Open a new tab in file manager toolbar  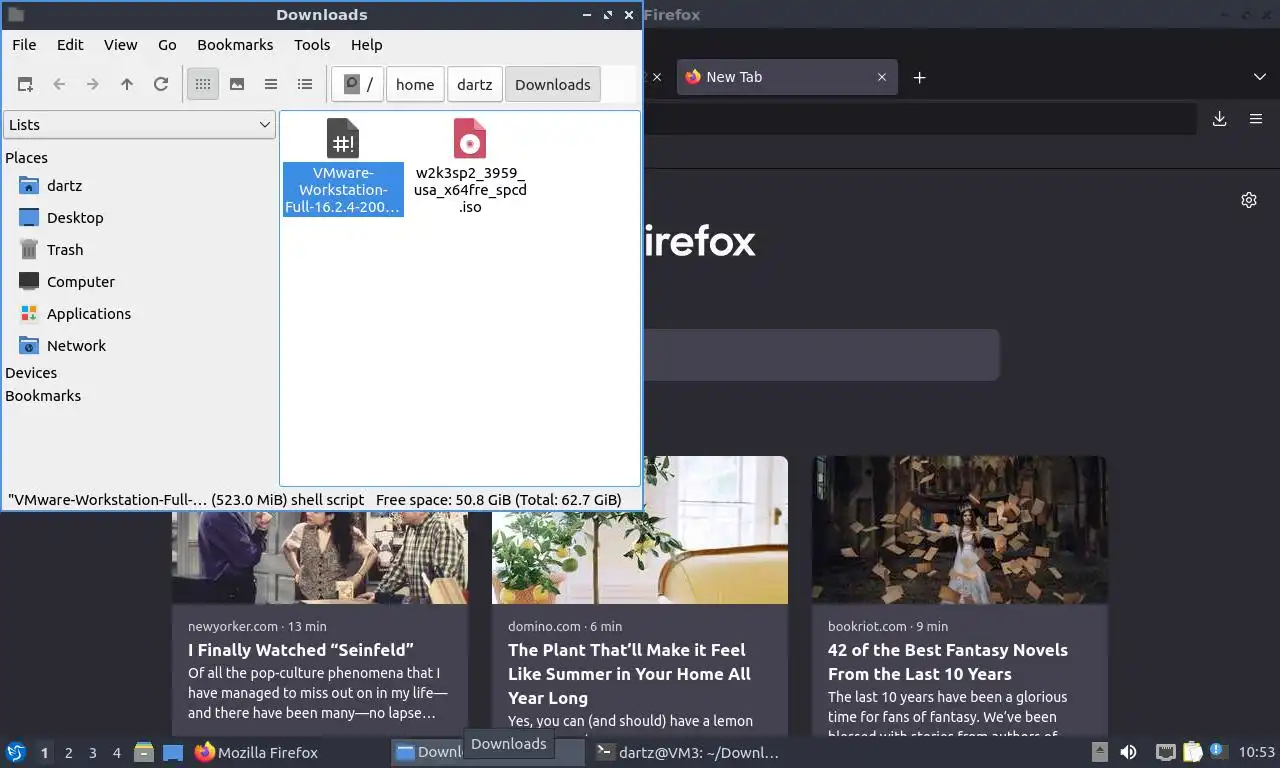(x=25, y=85)
